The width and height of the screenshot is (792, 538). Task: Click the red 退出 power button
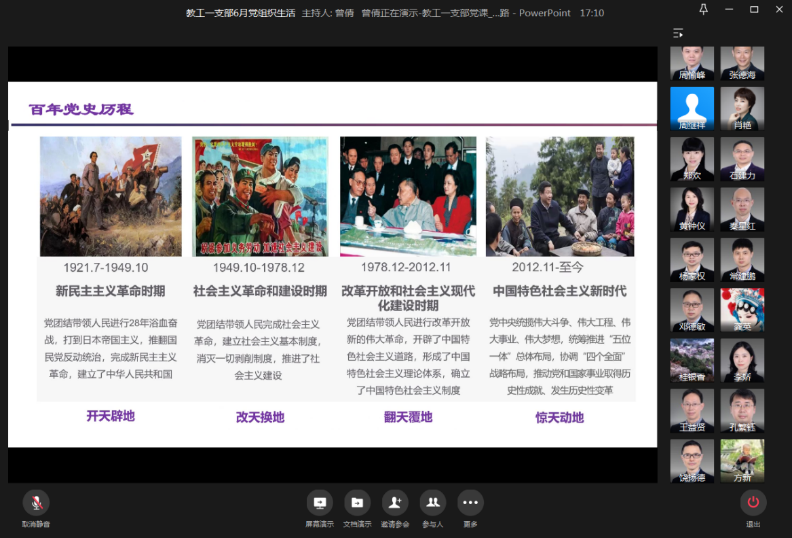pyautogui.click(x=753, y=502)
